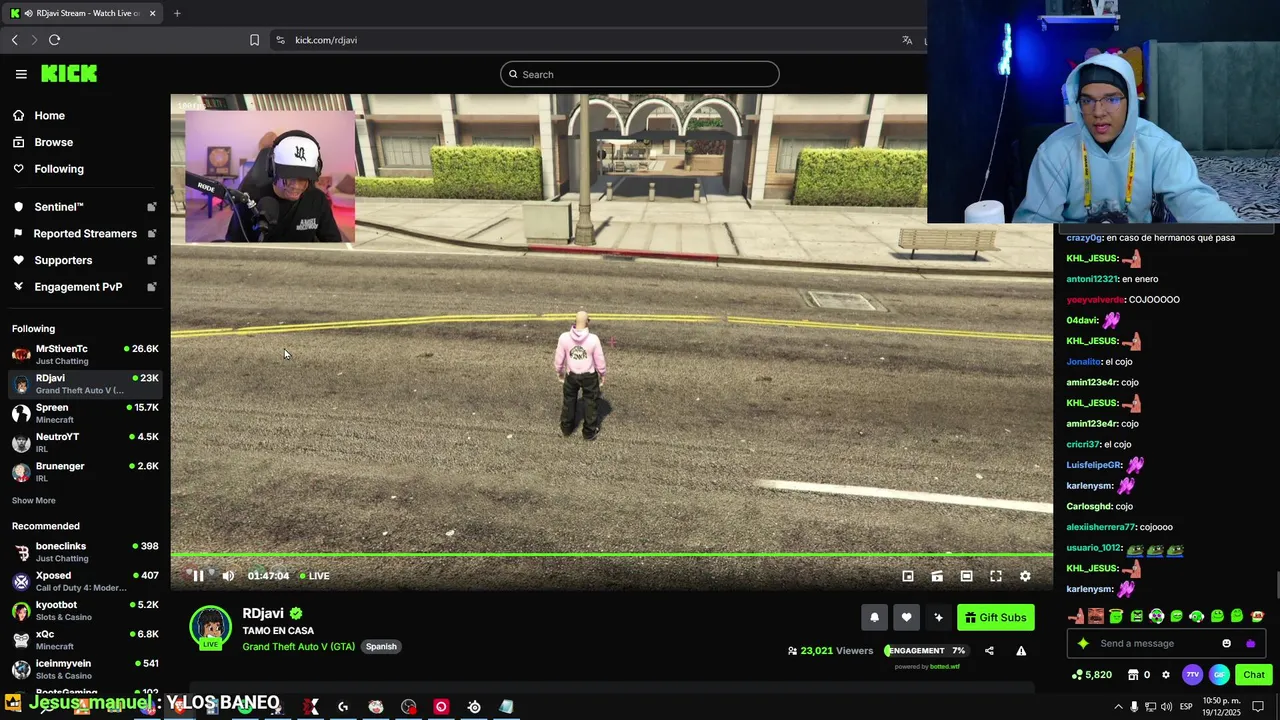
Task: Open the chat shop icon showing 0
Action: click(x=1140, y=675)
